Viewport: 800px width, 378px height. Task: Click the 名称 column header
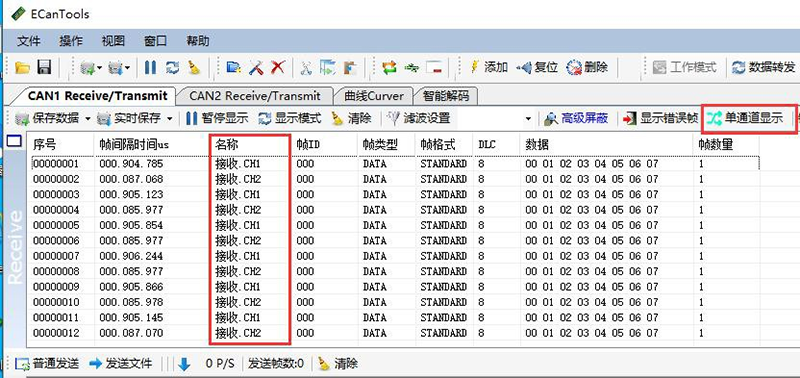coord(251,145)
